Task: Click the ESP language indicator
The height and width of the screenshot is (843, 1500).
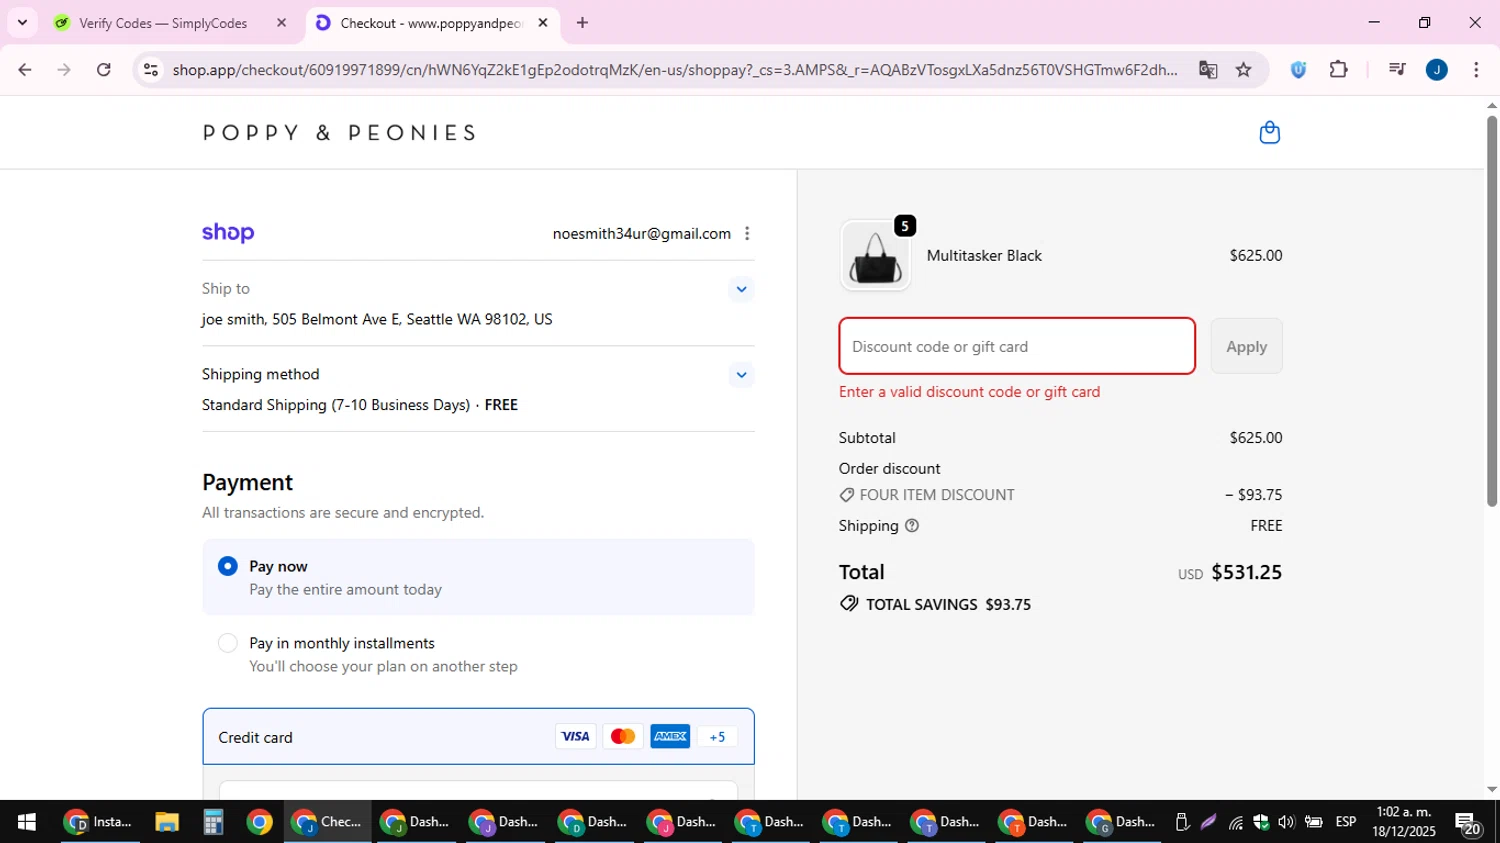Action: (1346, 822)
